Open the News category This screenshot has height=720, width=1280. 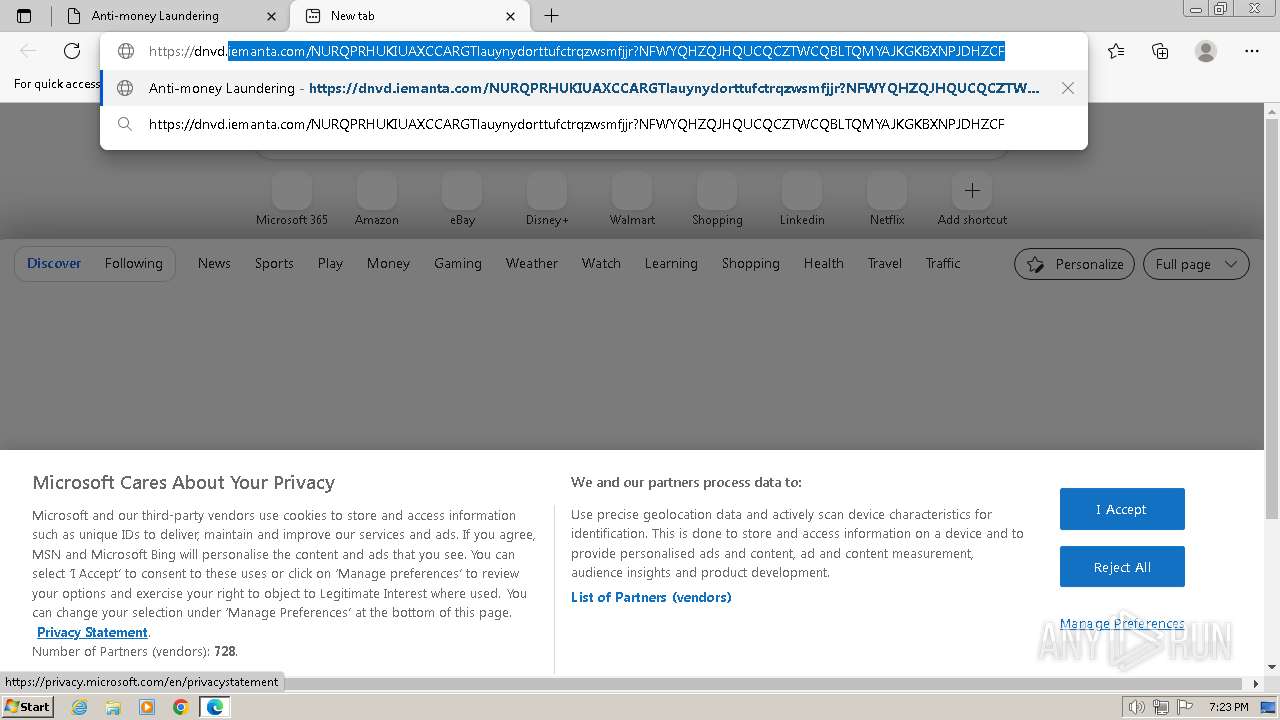214,263
